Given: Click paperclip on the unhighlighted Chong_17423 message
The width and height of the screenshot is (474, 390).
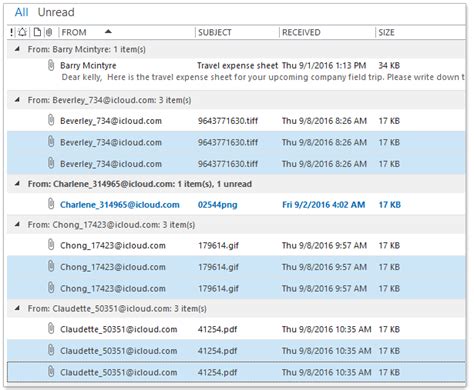Looking at the screenshot, I should pyautogui.click(x=51, y=245).
